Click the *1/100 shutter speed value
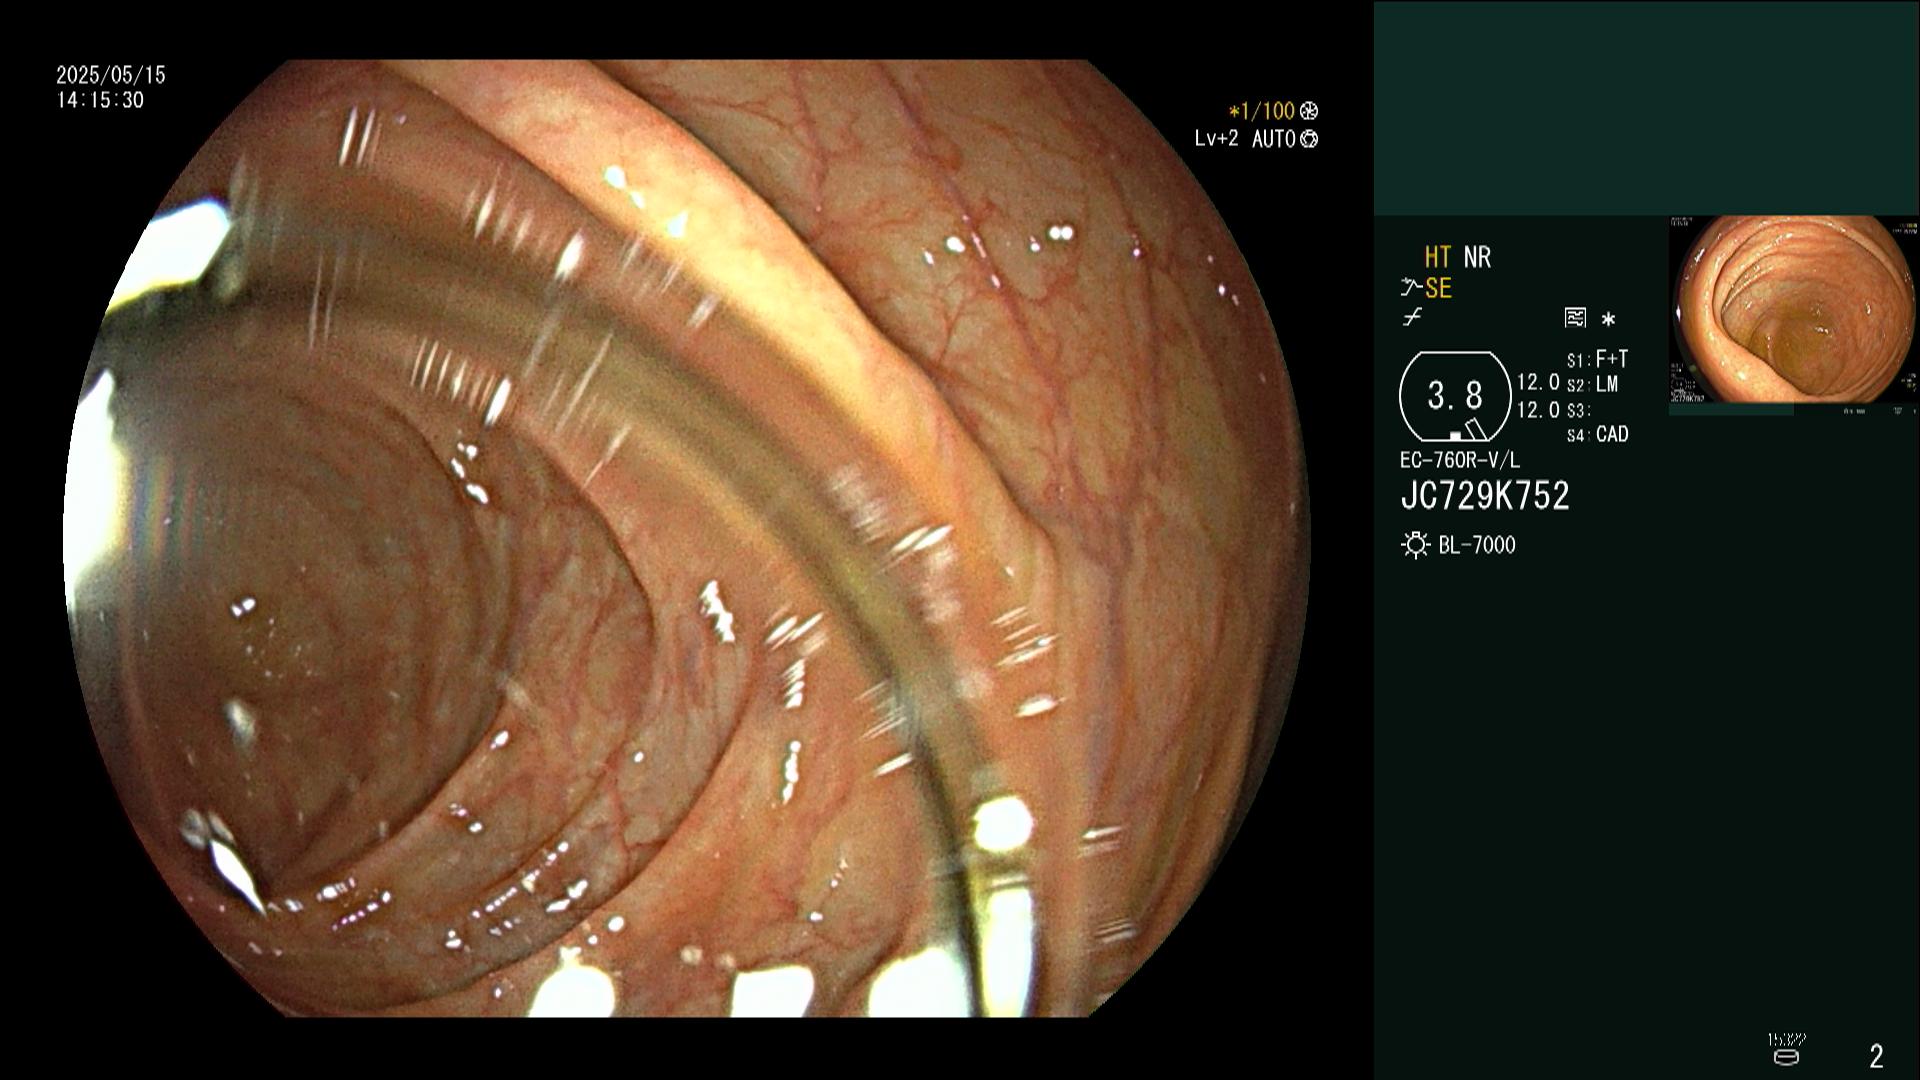Viewport: 1920px width, 1080px height. [x=1262, y=111]
